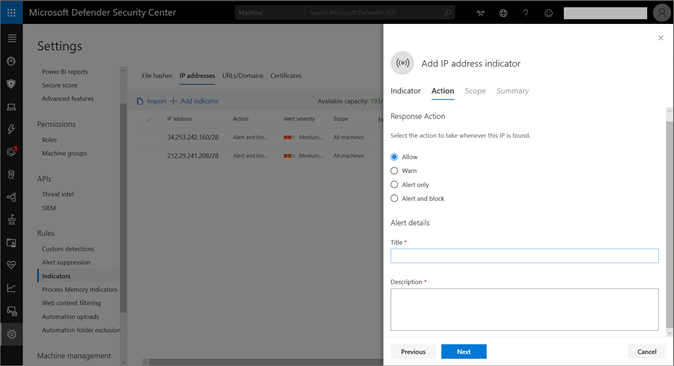Open Process Memory Indicators settings
The height and width of the screenshot is (366, 674).
click(x=80, y=289)
